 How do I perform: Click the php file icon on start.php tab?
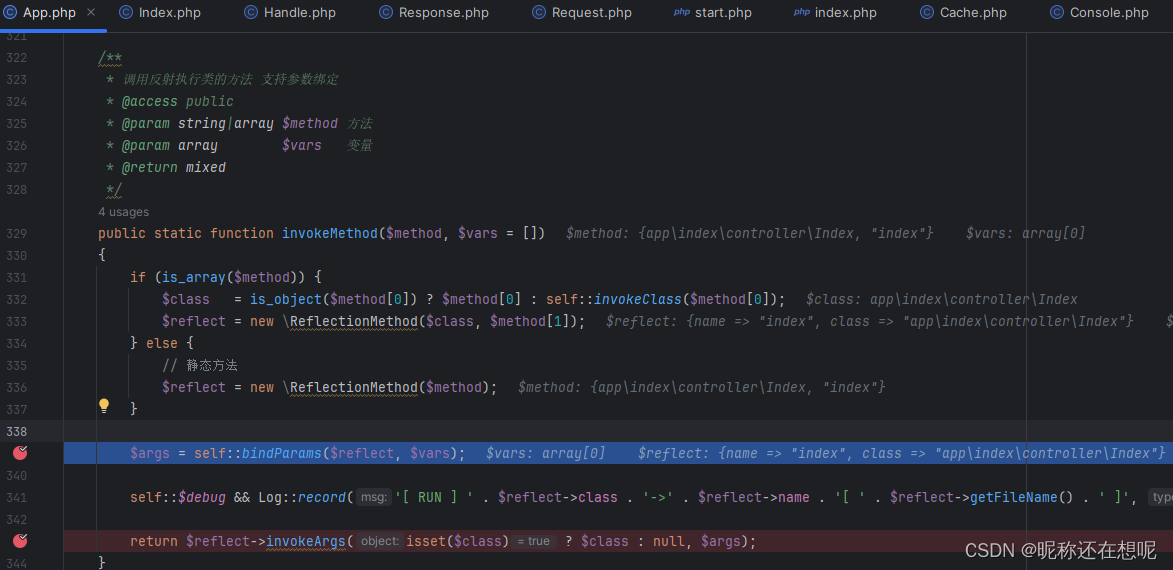tap(682, 13)
